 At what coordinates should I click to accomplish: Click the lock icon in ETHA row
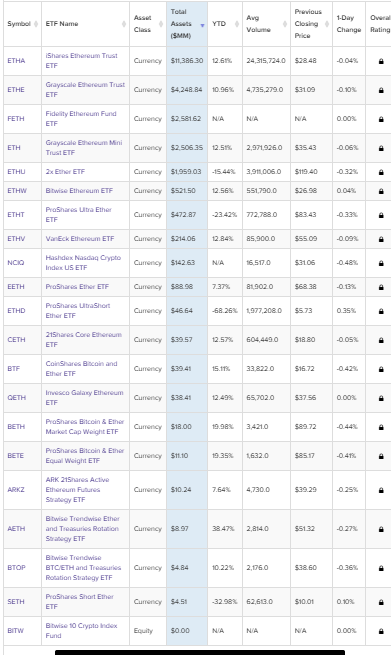point(381,61)
